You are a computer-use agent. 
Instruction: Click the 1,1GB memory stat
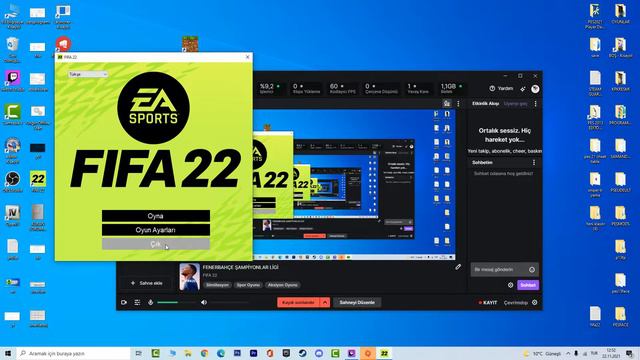pos(451,88)
